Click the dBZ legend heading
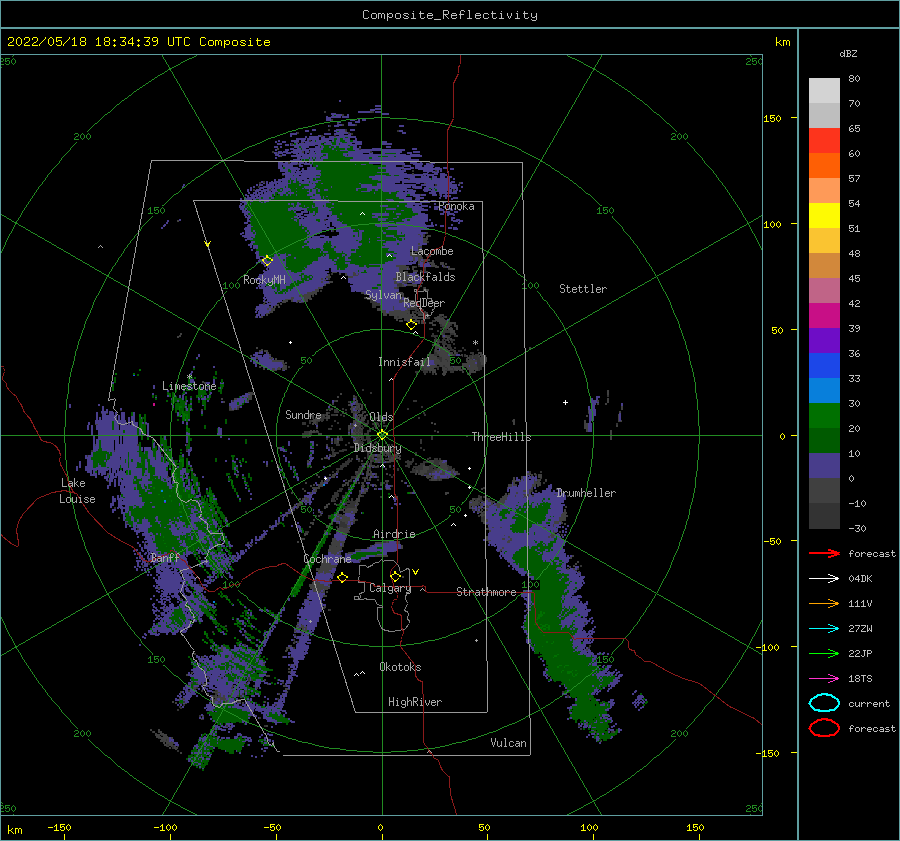The width and height of the screenshot is (900, 841). point(848,53)
